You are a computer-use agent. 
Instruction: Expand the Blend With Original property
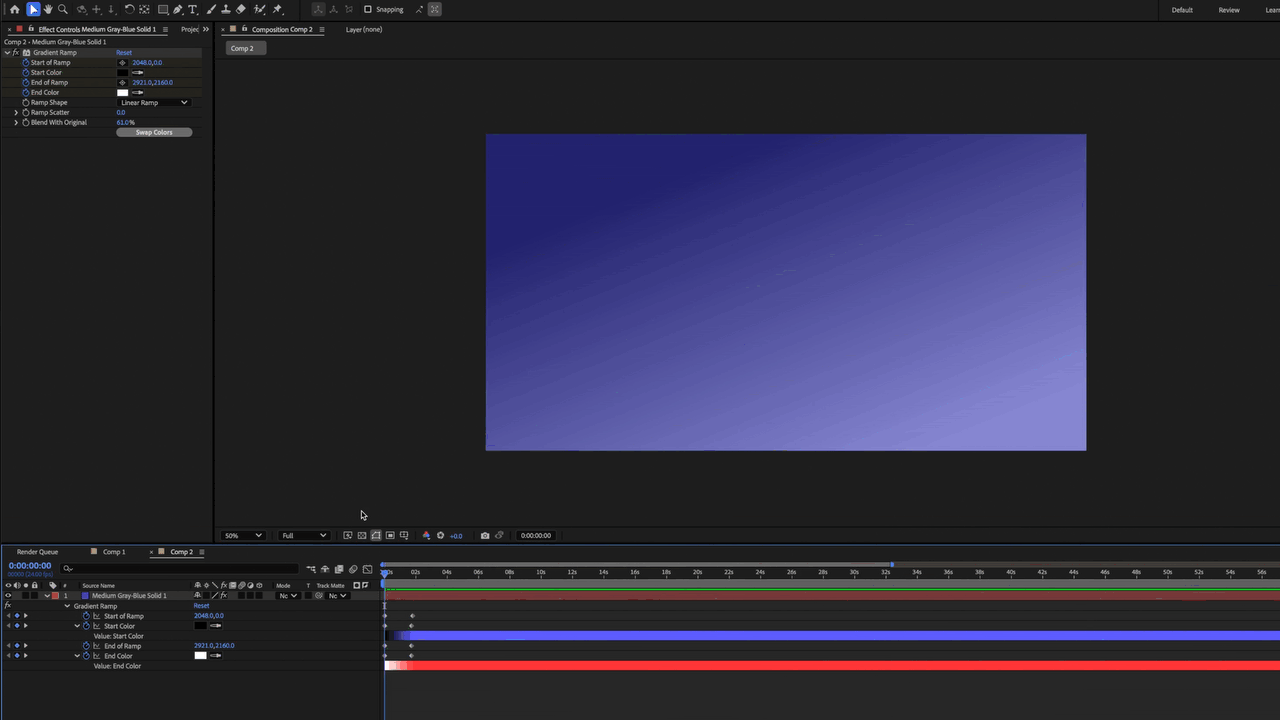coord(16,122)
